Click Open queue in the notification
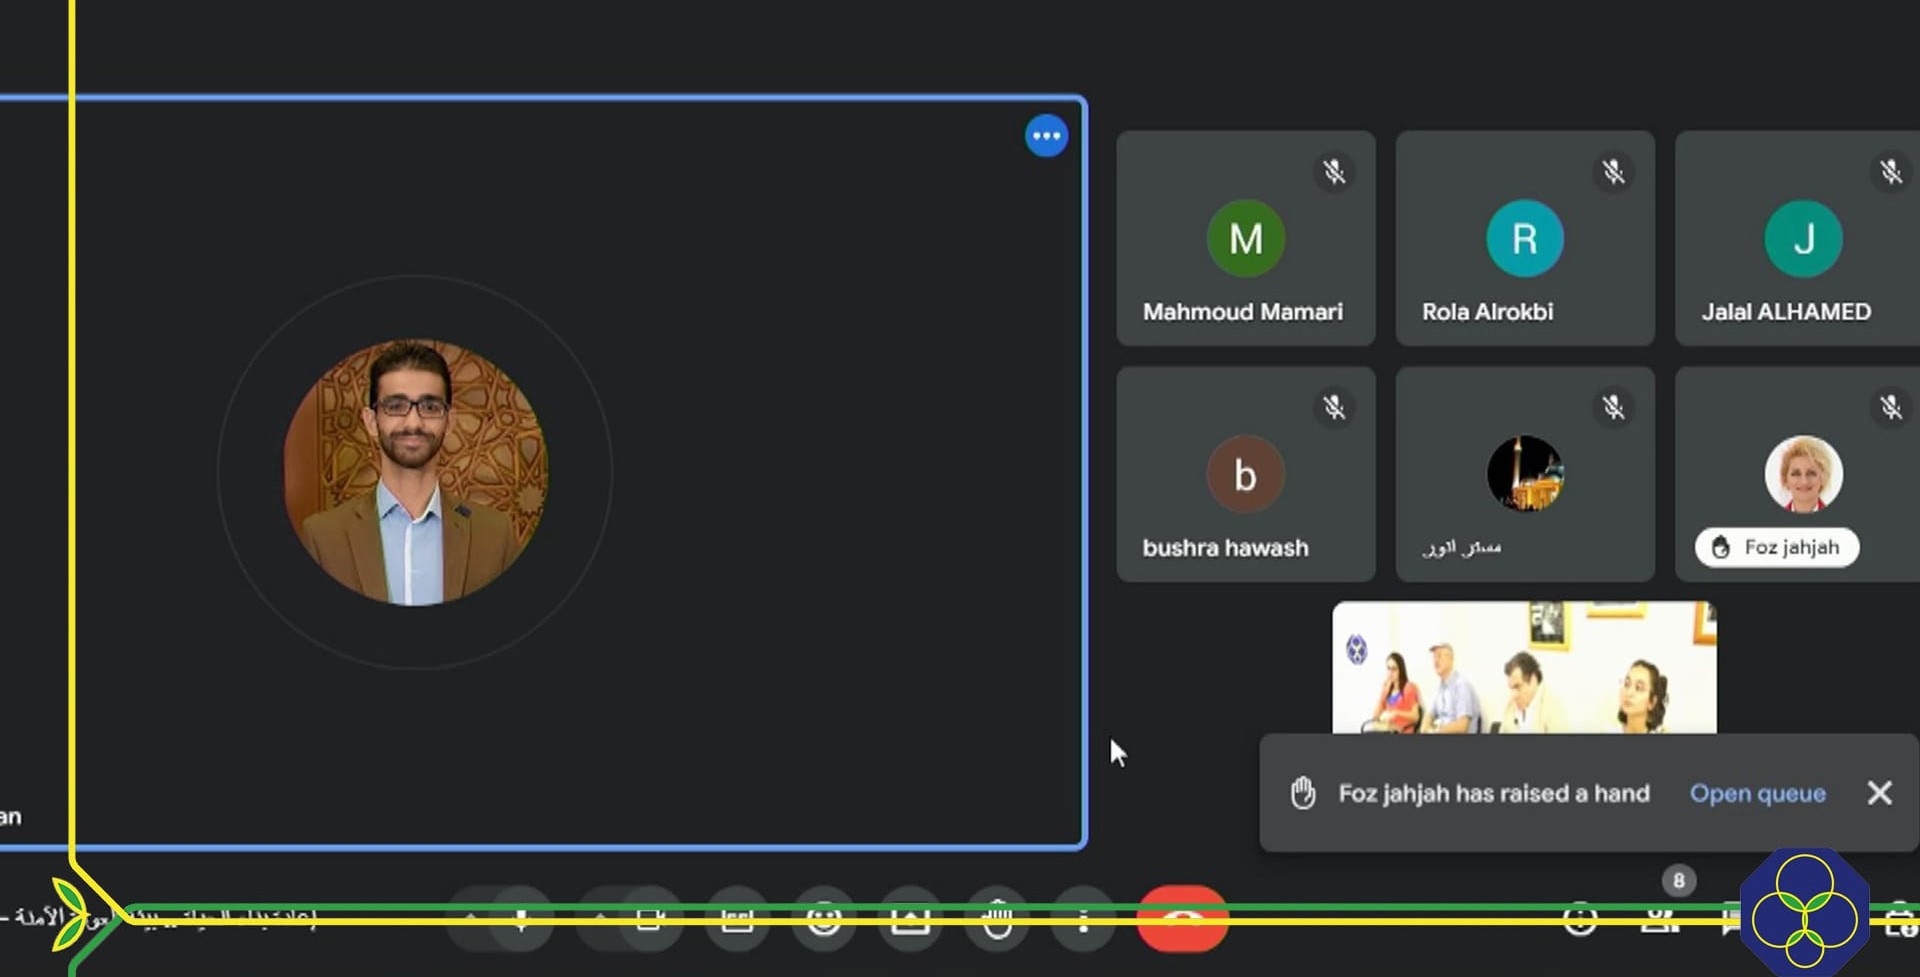The width and height of the screenshot is (1920, 977). click(x=1757, y=793)
